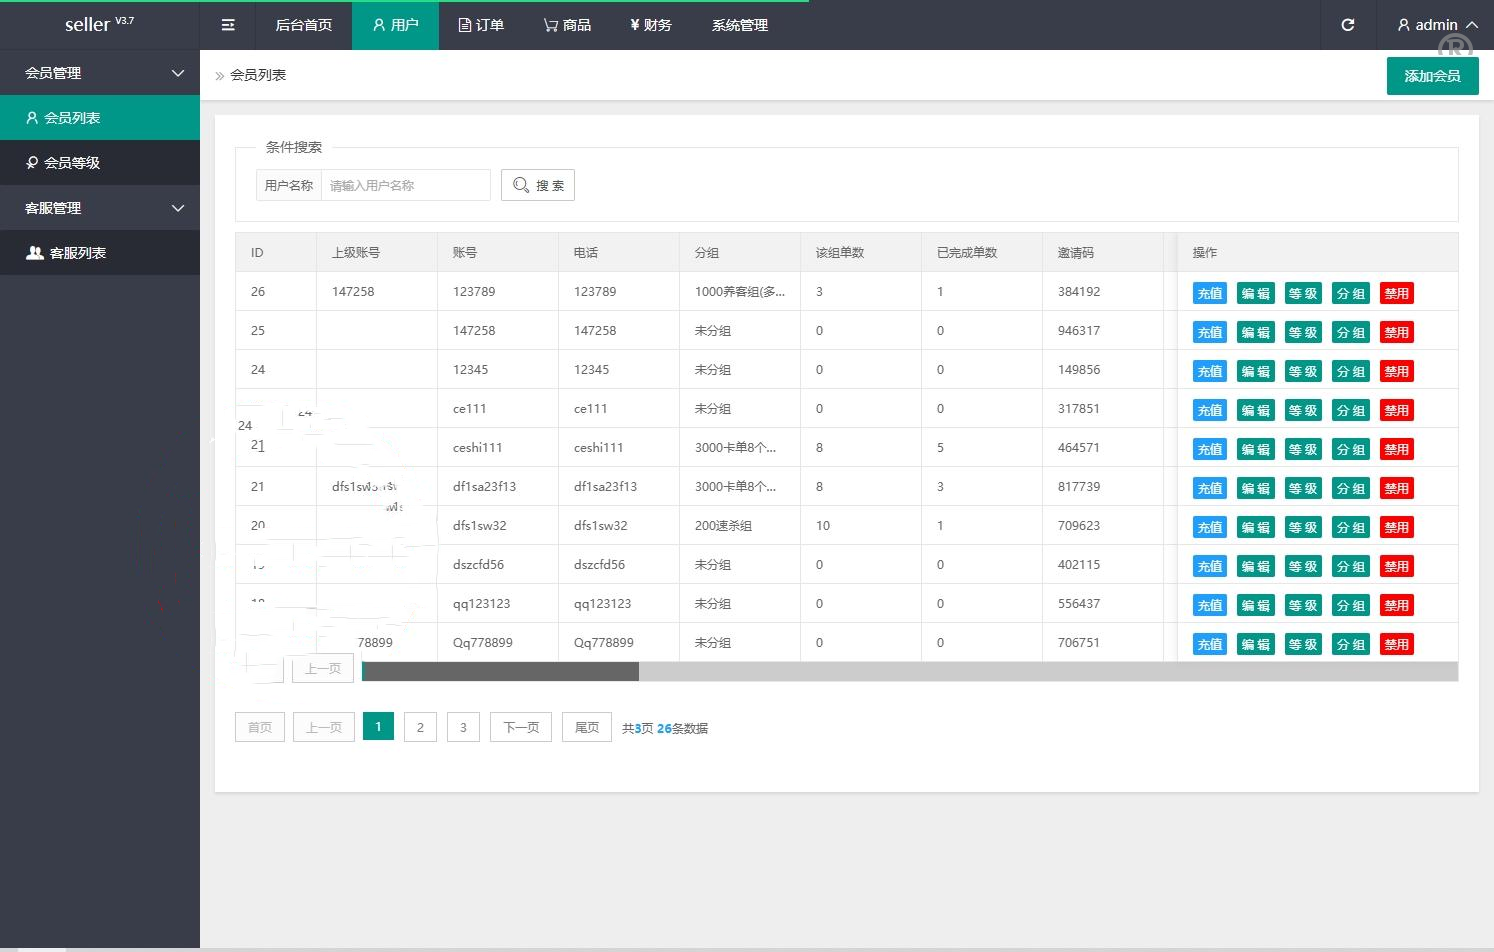The image size is (1494, 952).
Task: Click the horizontal table scrollbar thumb
Action: click(500, 672)
